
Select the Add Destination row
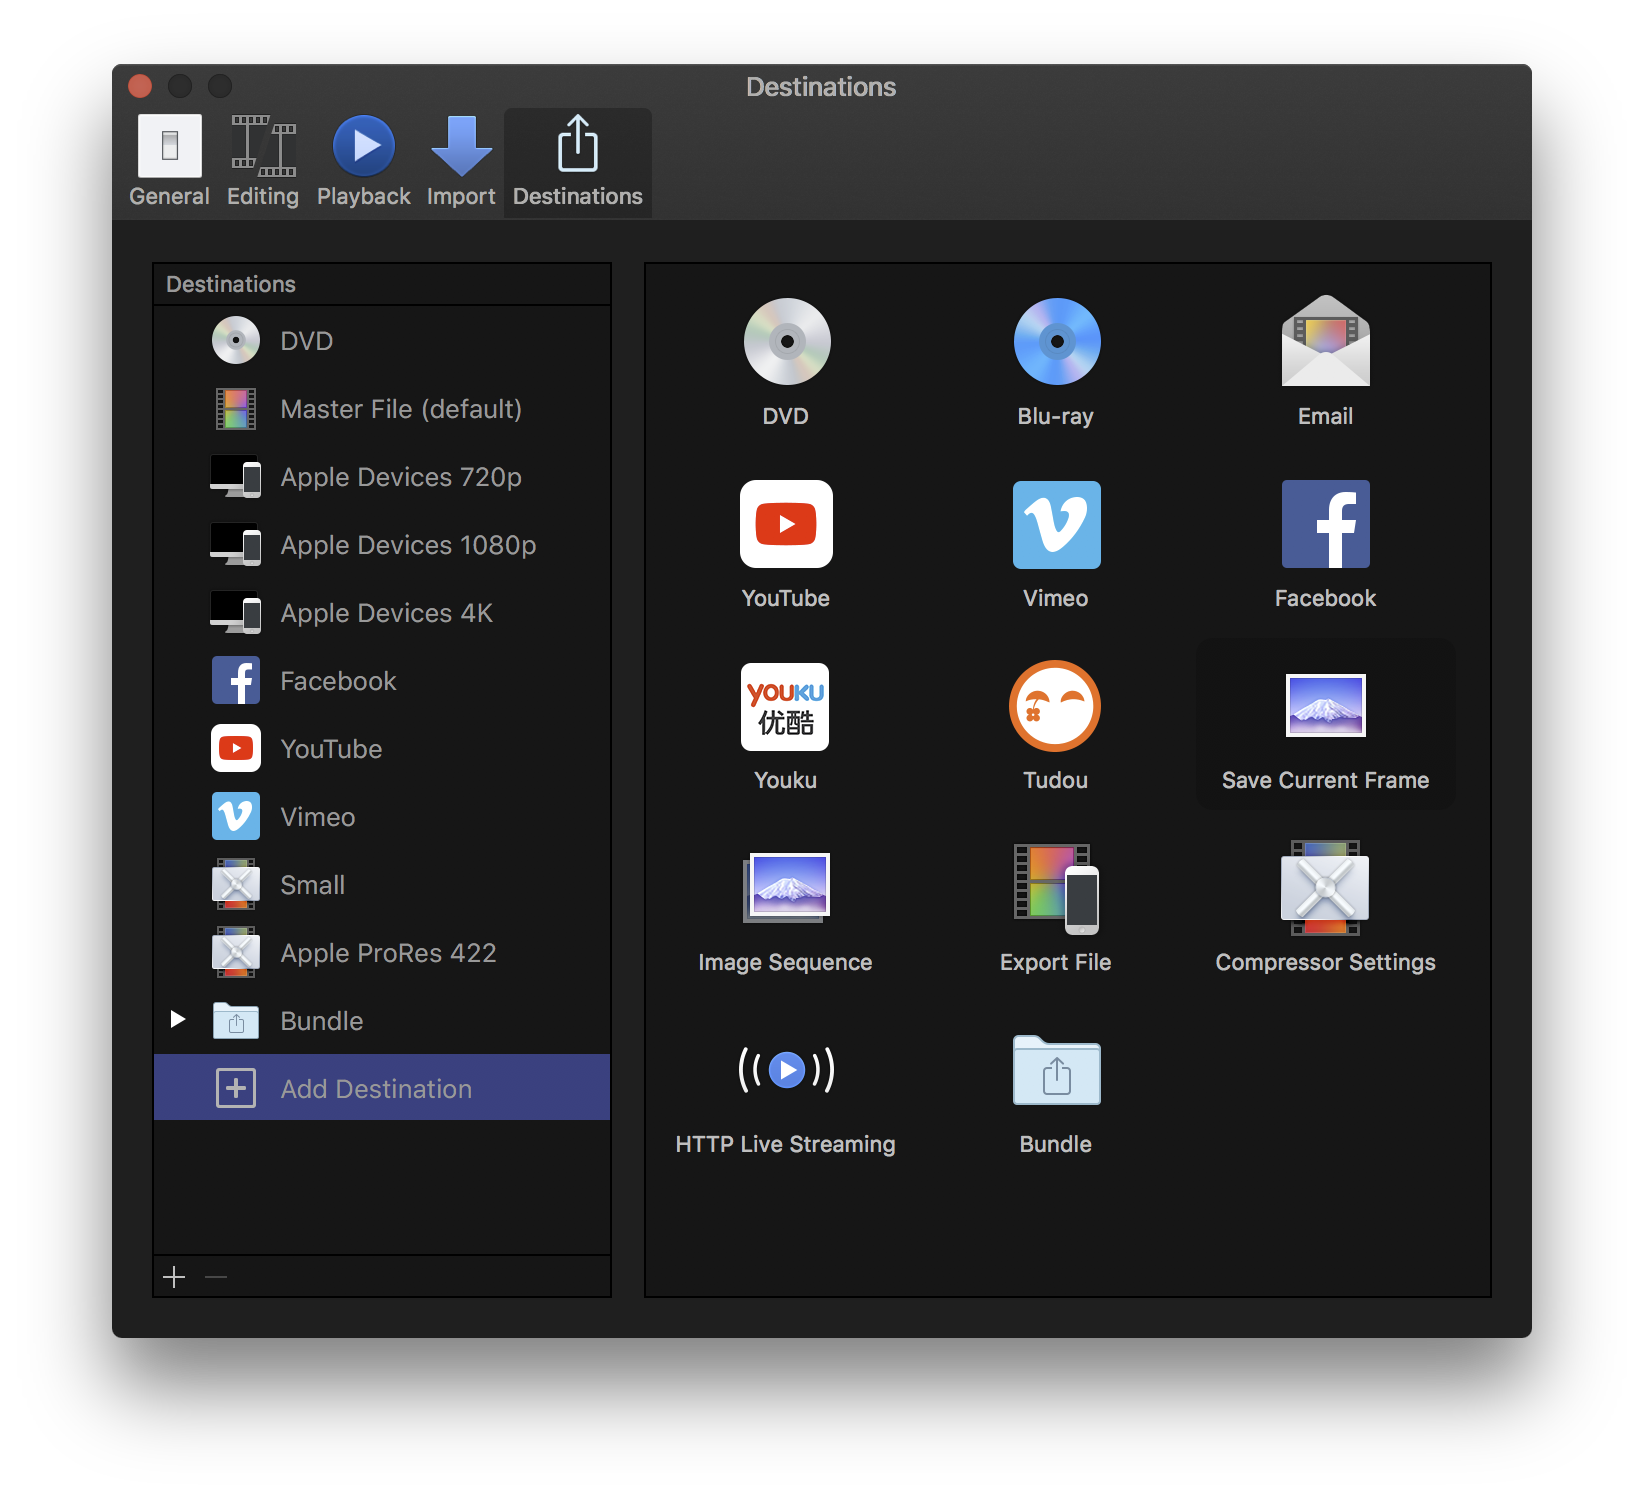point(382,1088)
